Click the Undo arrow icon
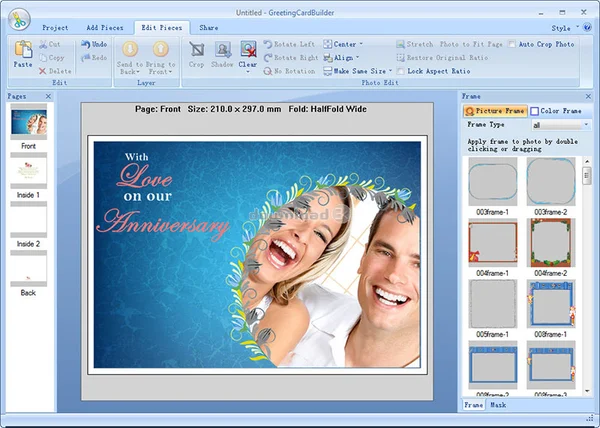 (85, 44)
